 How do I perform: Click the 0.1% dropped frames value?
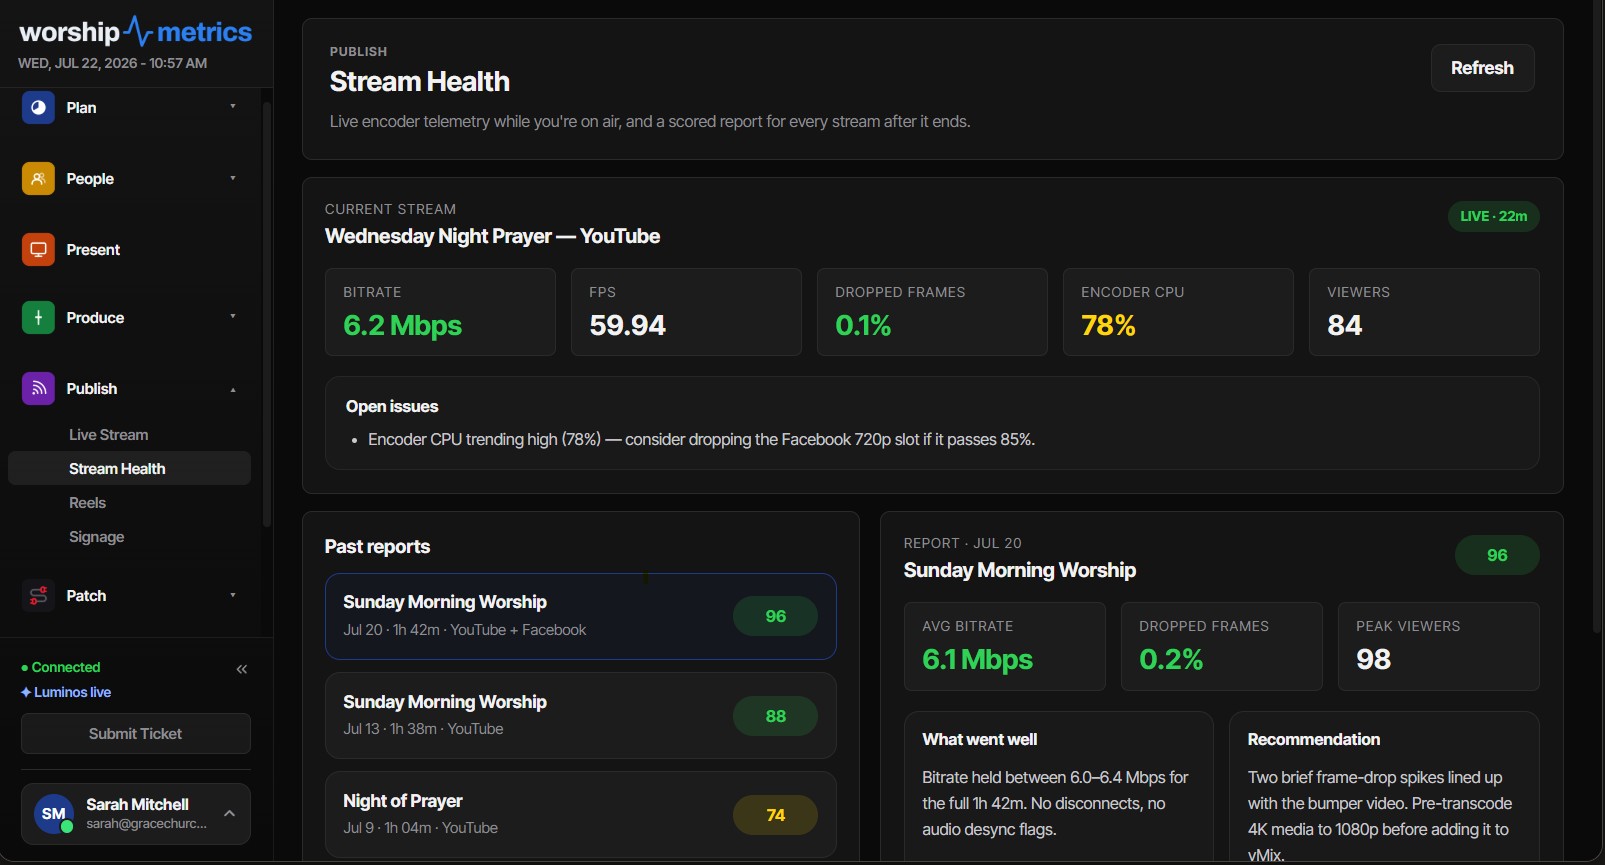click(x=863, y=326)
